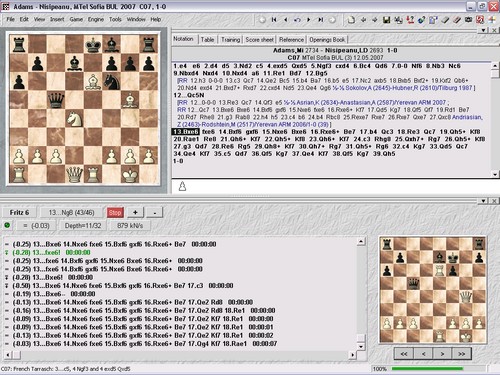The height and width of the screenshot is (375, 500).
Task: Click the red question-mark toolbar icon
Action: [x=410, y=20]
